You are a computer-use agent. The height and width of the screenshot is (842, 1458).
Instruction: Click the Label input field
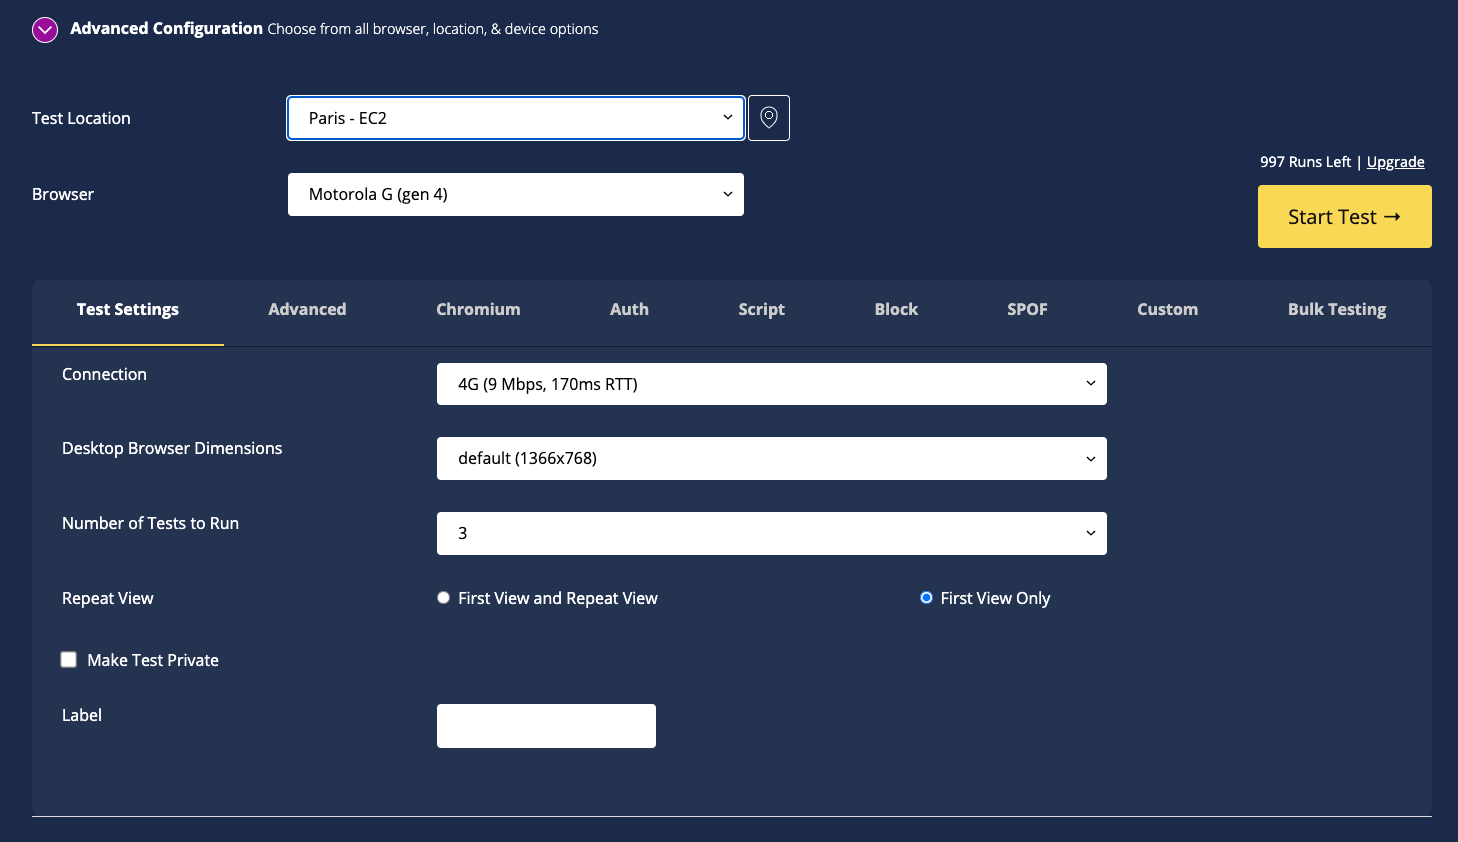pos(546,726)
